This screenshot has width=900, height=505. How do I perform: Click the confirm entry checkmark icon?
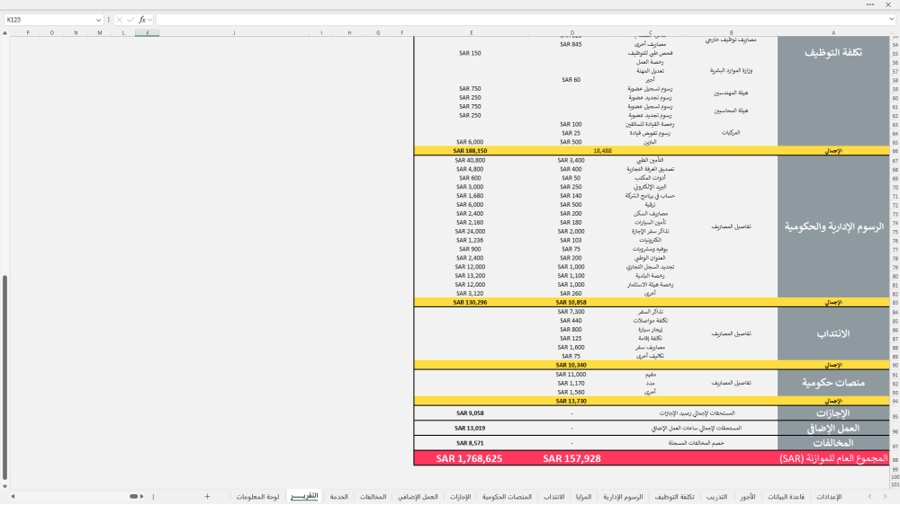click(130, 20)
